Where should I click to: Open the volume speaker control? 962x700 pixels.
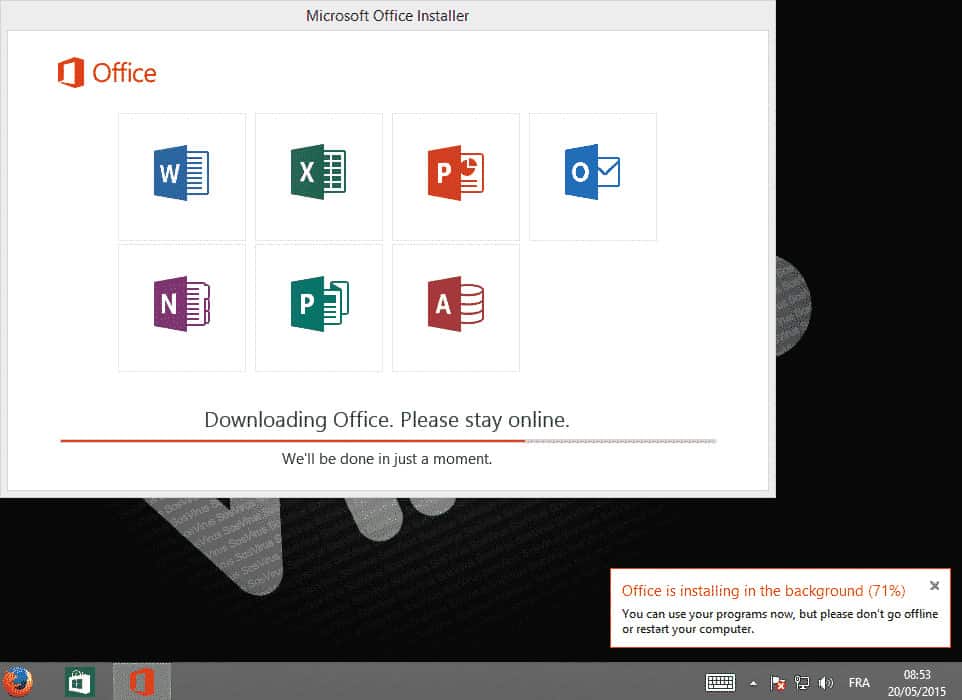(x=826, y=684)
